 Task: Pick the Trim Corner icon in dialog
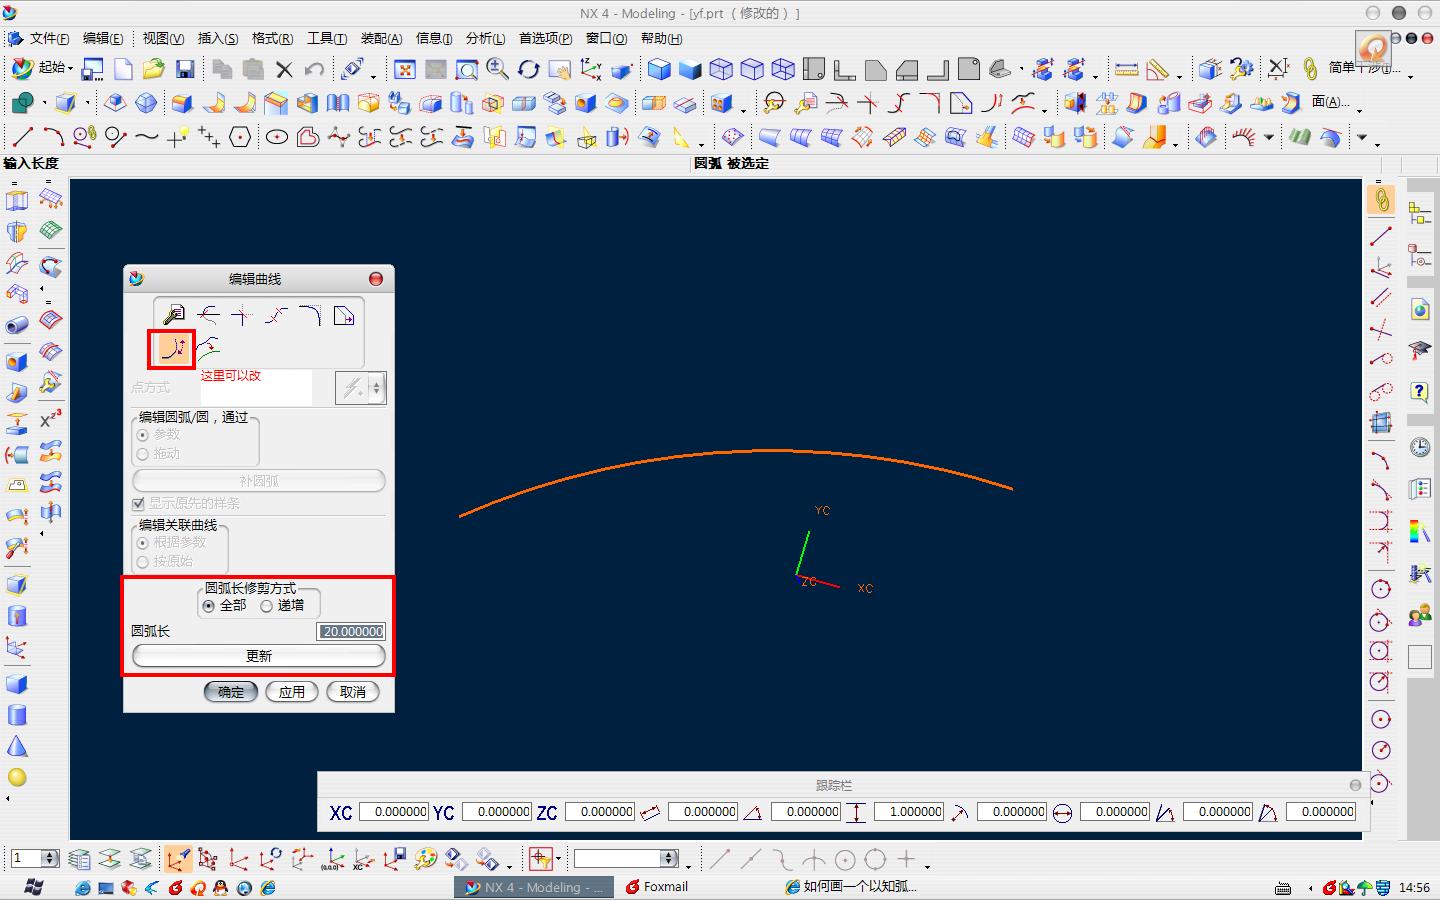pyautogui.click(x=242, y=316)
